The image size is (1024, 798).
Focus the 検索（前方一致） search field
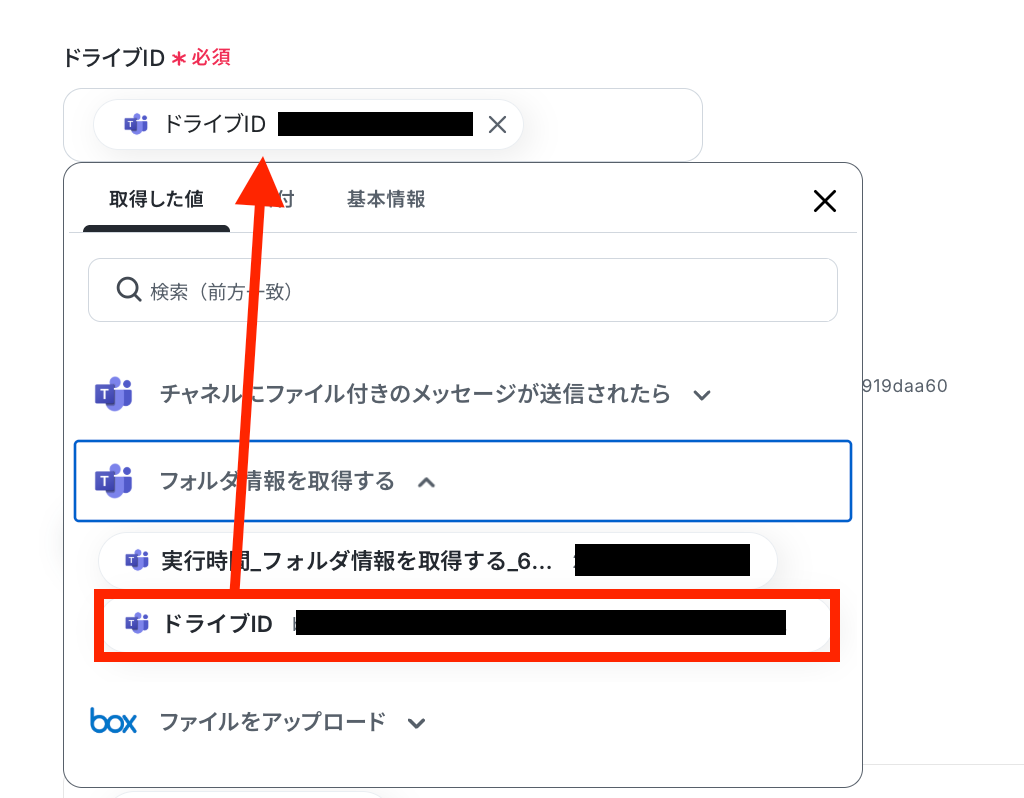point(463,290)
